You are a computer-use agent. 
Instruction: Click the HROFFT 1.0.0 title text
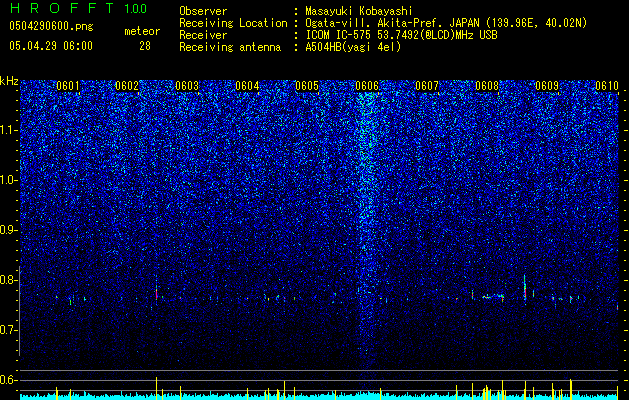pyautogui.click(x=78, y=8)
